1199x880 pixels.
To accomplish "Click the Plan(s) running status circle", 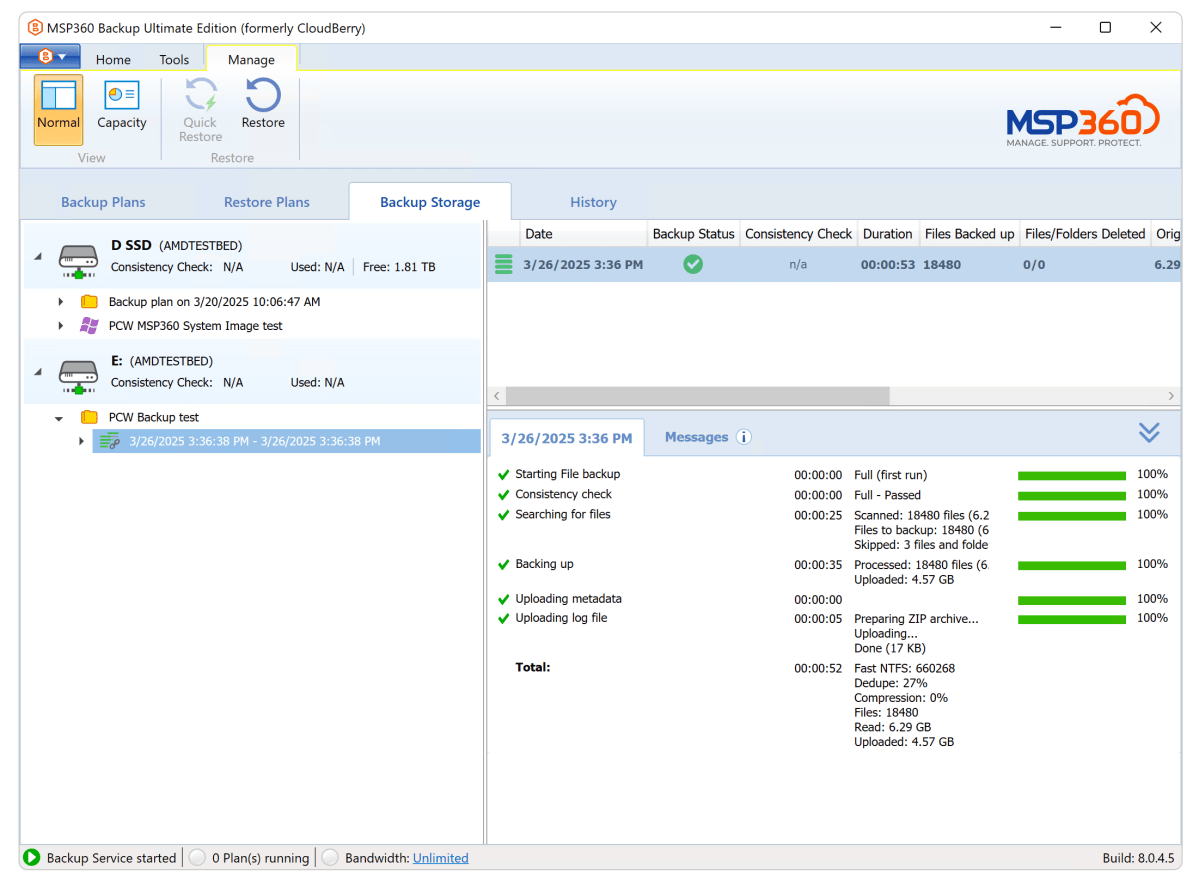I will coord(197,858).
